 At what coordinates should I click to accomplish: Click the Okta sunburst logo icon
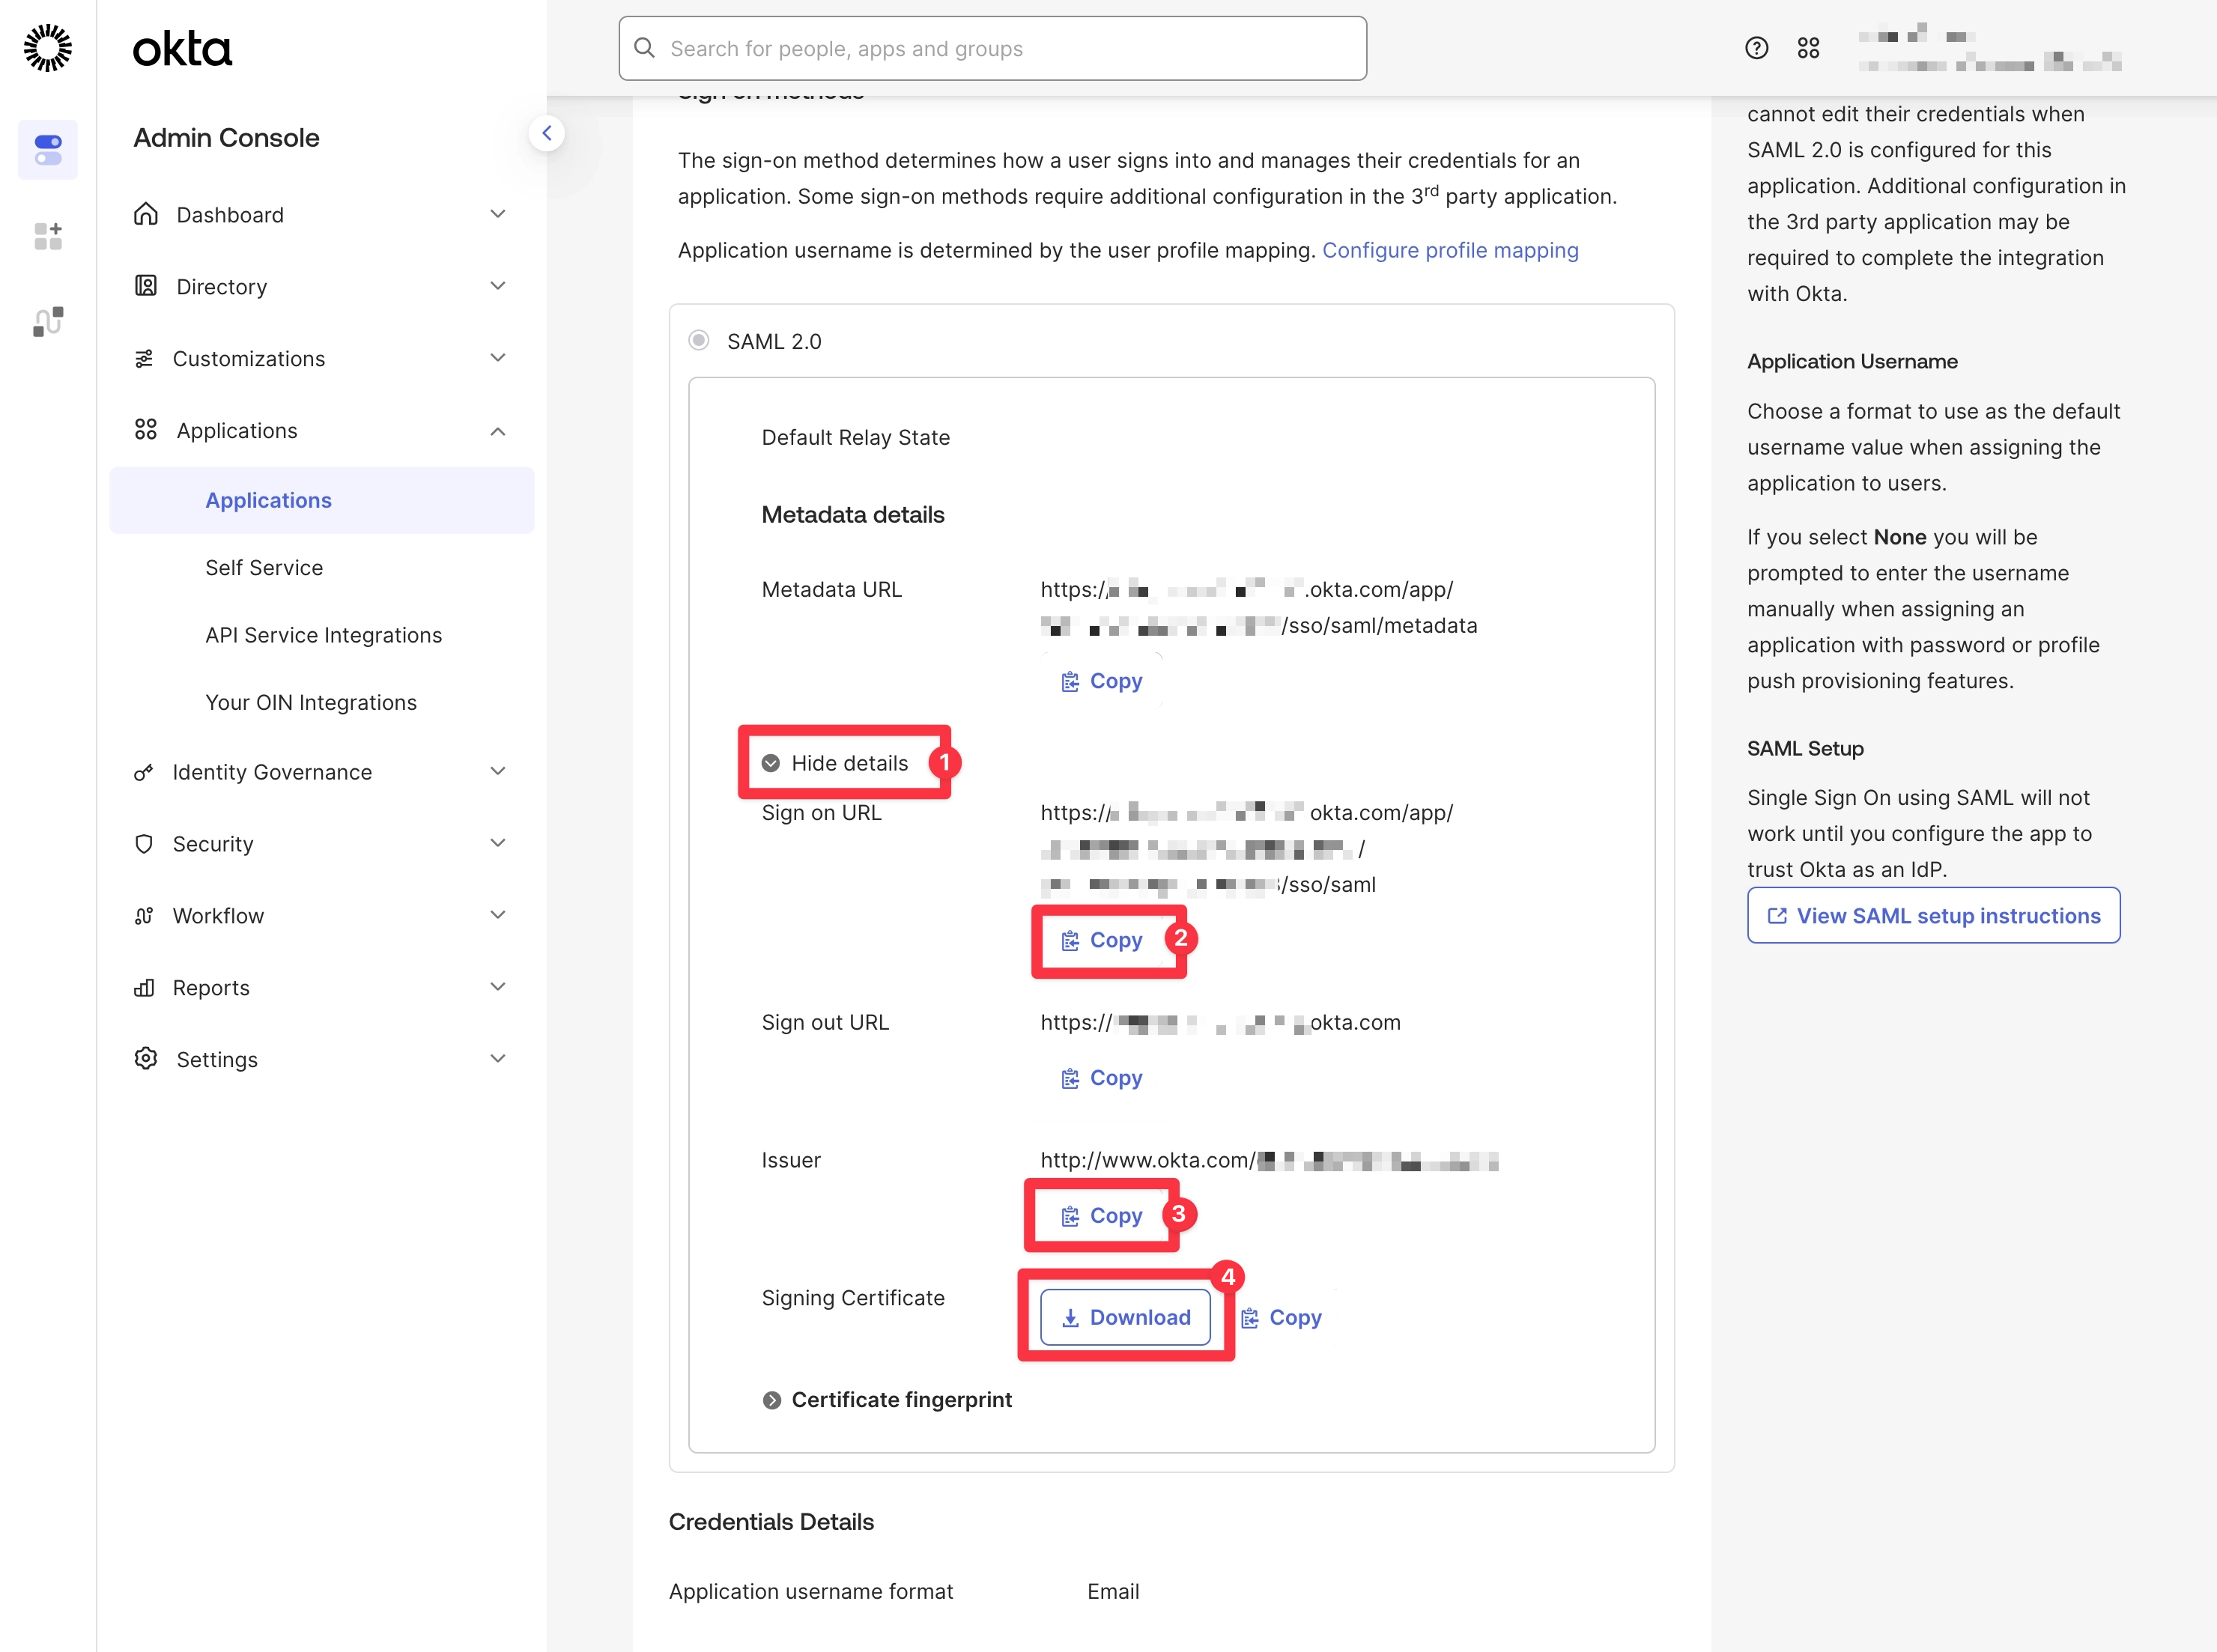pos(48,48)
